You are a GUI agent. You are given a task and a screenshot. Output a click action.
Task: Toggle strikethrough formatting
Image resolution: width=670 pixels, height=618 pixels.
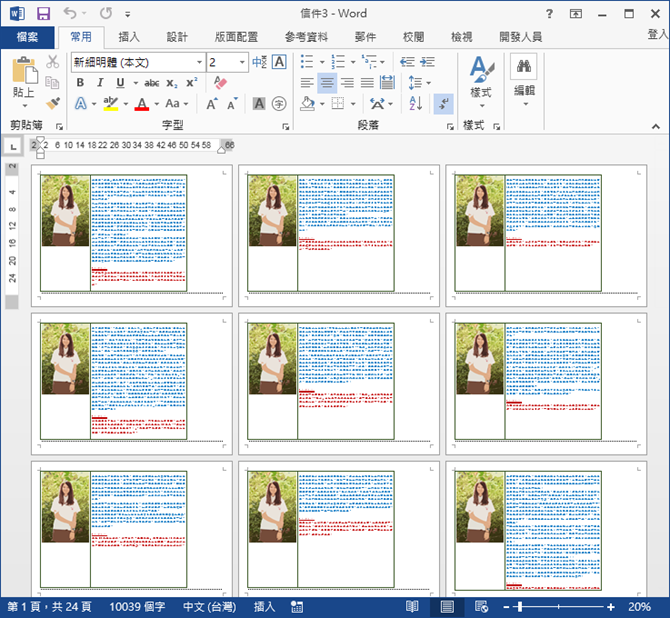151,83
